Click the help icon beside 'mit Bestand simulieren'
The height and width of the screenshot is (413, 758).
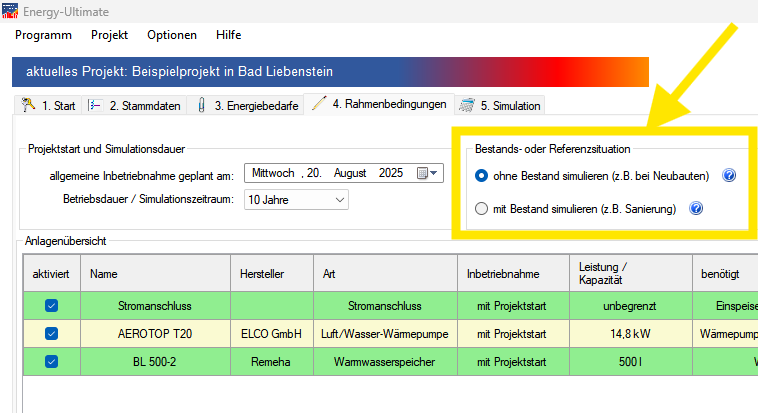pos(696,209)
